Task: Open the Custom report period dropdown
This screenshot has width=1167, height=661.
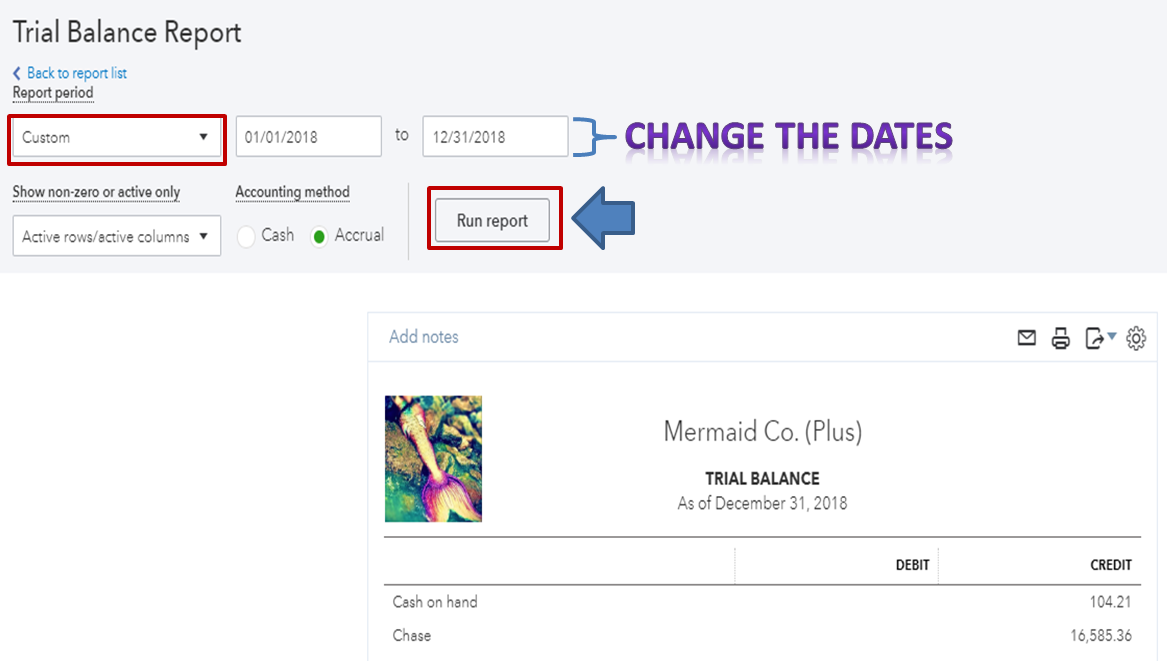Action: (x=117, y=138)
